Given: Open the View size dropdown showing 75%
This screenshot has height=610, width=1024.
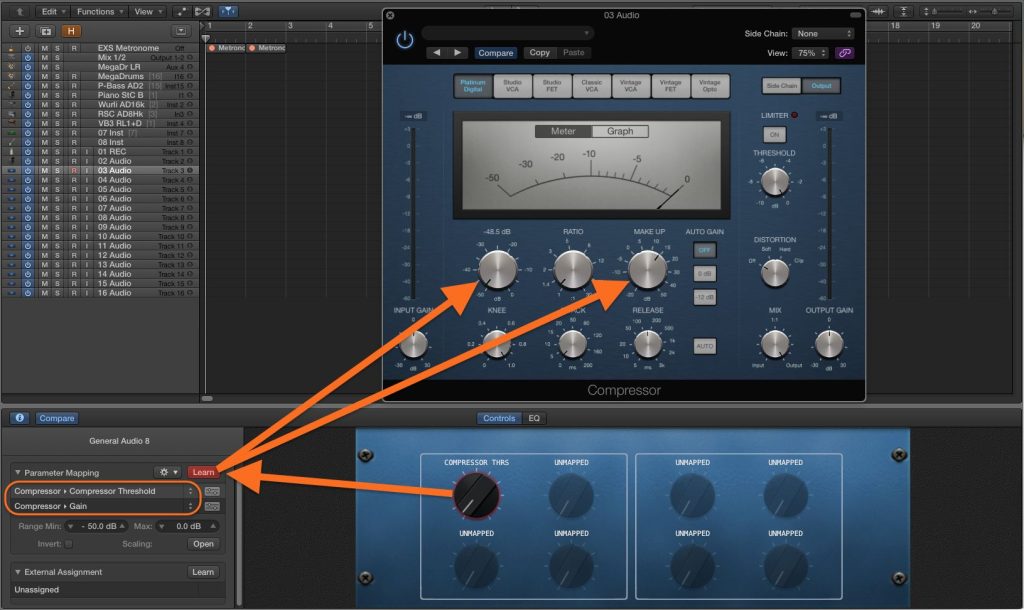Looking at the screenshot, I should (x=810, y=53).
